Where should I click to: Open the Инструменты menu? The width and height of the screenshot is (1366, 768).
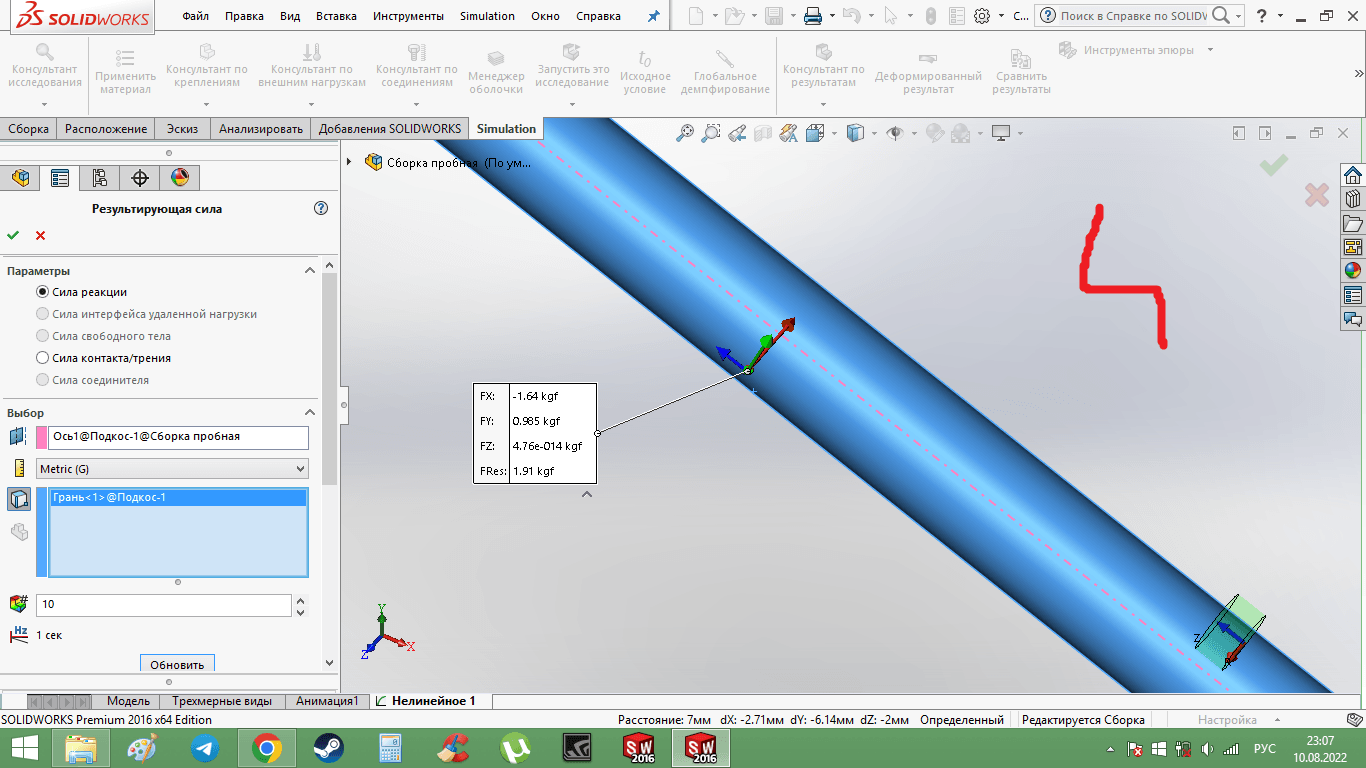pos(408,17)
